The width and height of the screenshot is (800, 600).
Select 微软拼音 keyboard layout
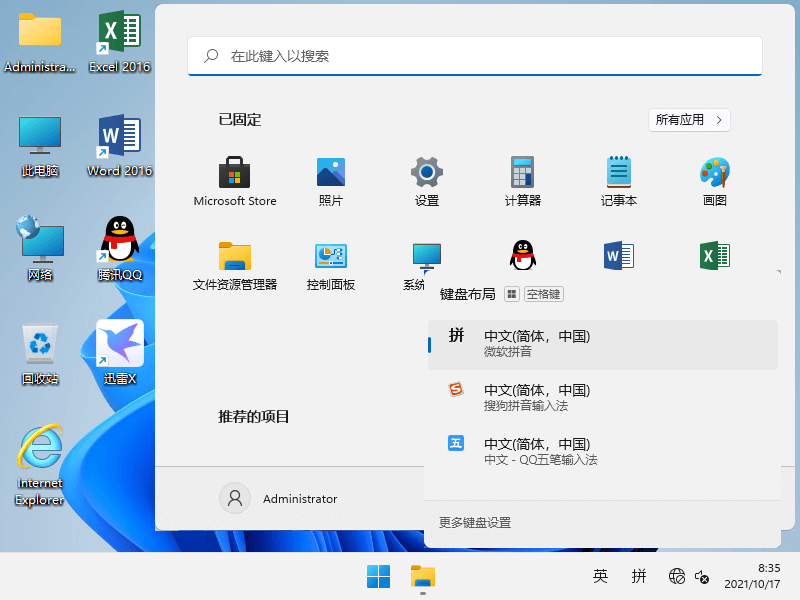point(603,344)
